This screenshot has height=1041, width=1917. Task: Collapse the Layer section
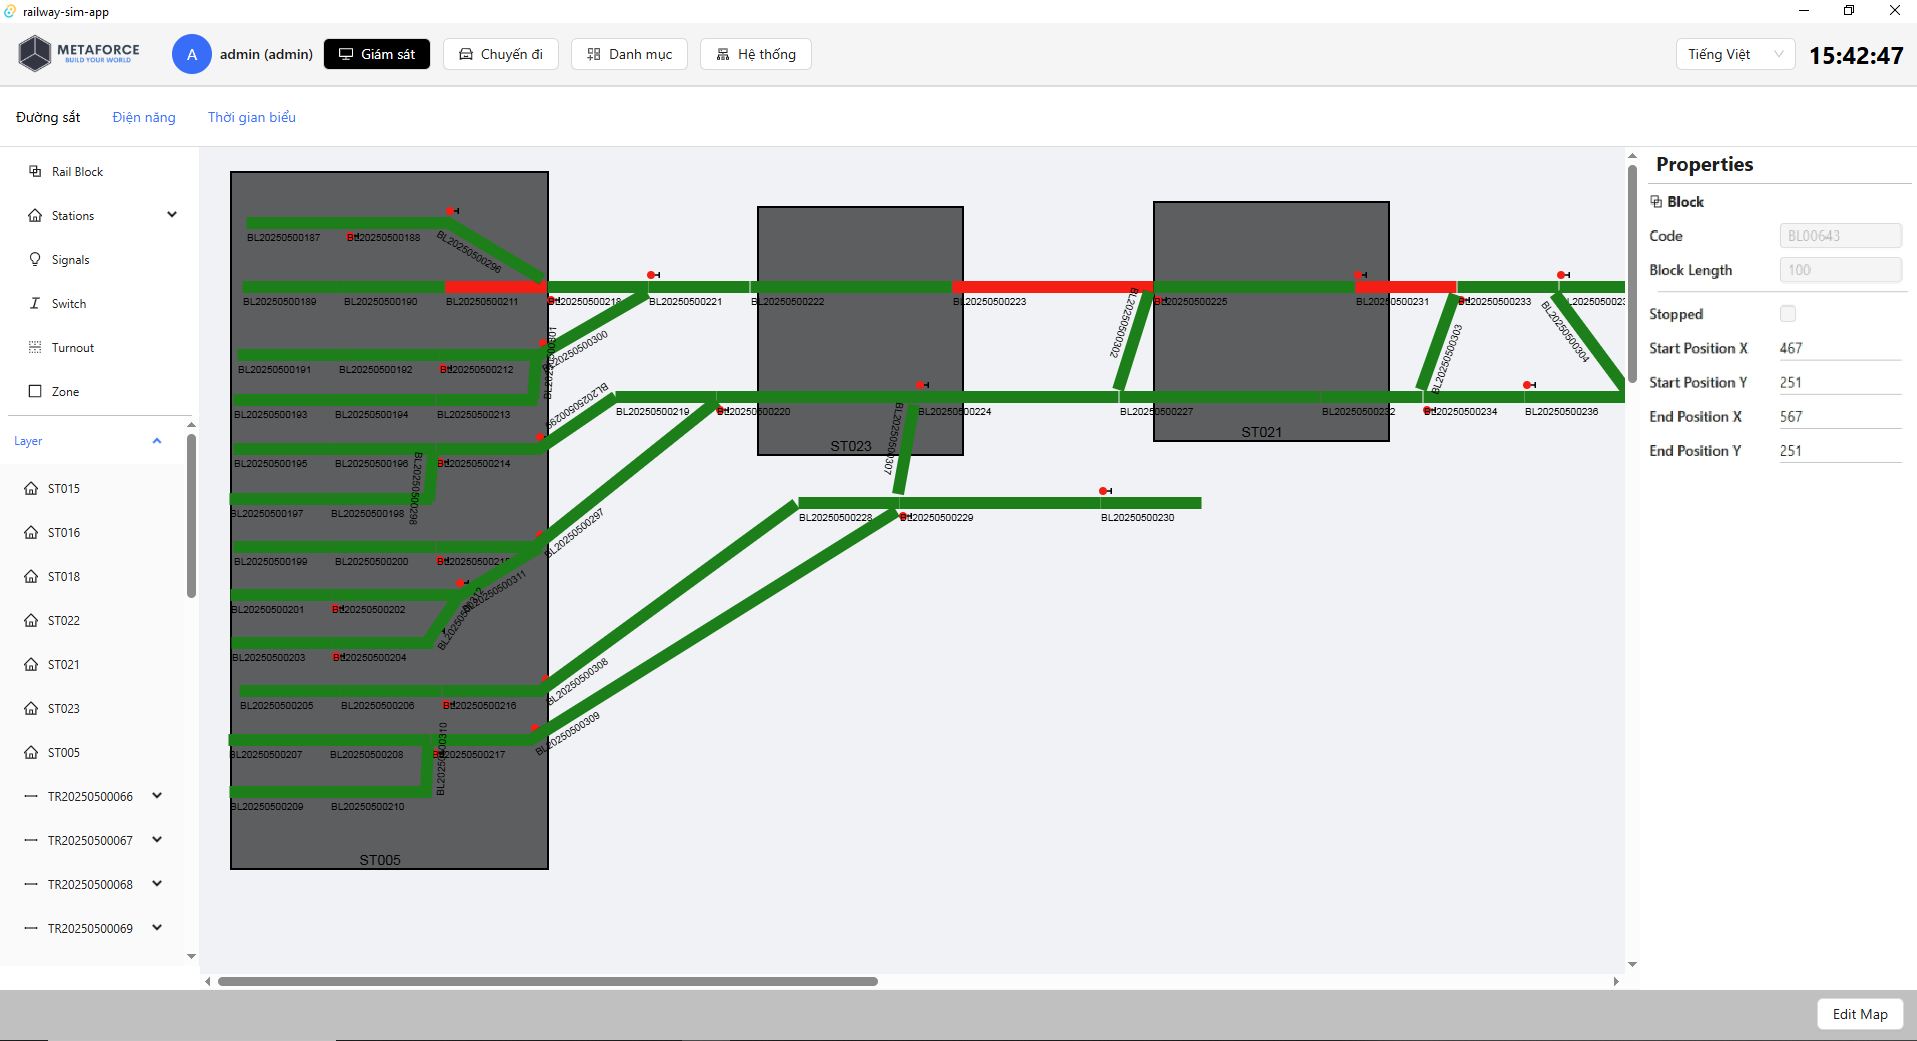pyautogui.click(x=157, y=441)
